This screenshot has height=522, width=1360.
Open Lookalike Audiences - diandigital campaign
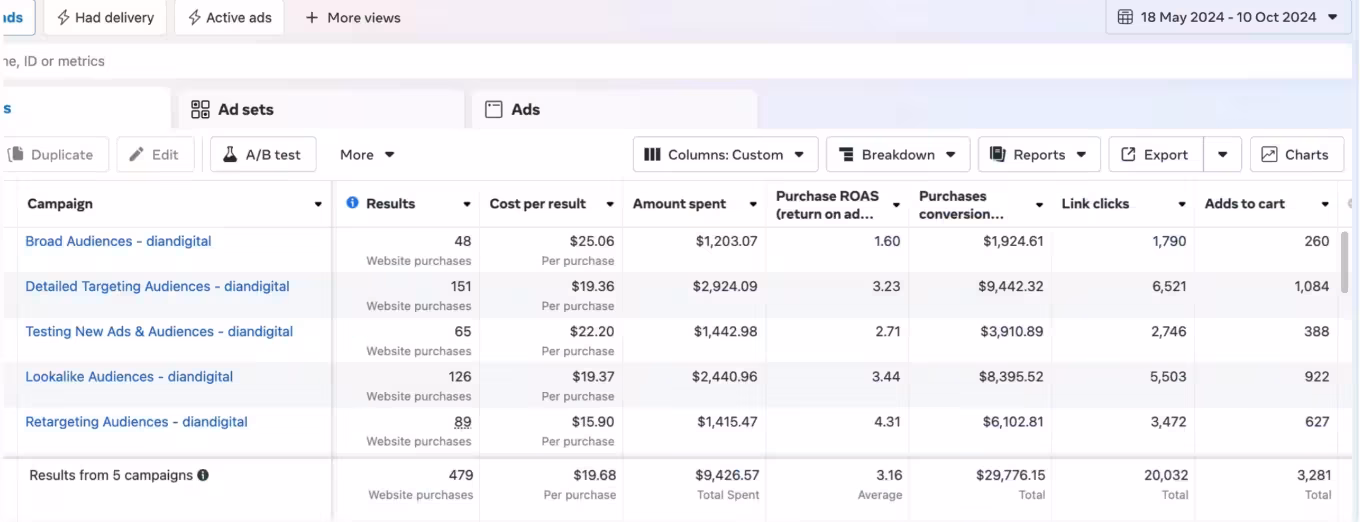coord(129,376)
